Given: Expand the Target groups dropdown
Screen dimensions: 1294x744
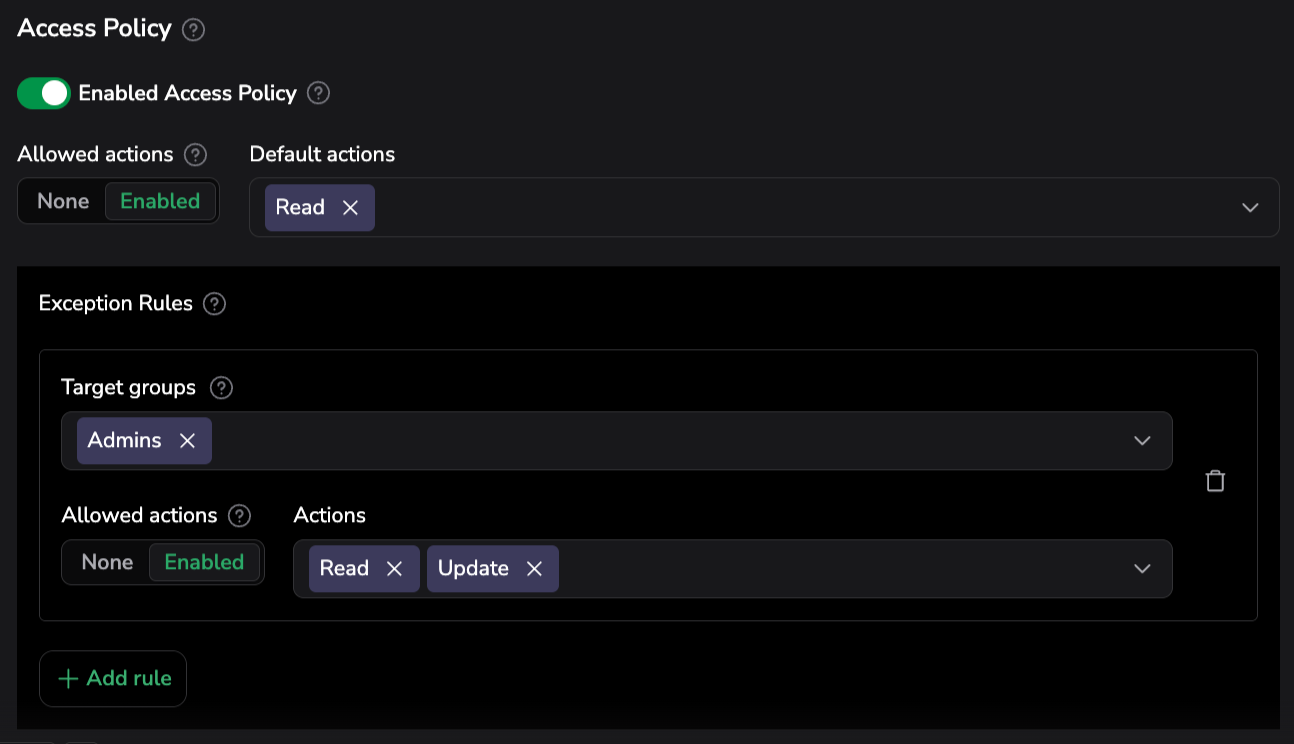Looking at the screenshot, I should point(1142,441).
